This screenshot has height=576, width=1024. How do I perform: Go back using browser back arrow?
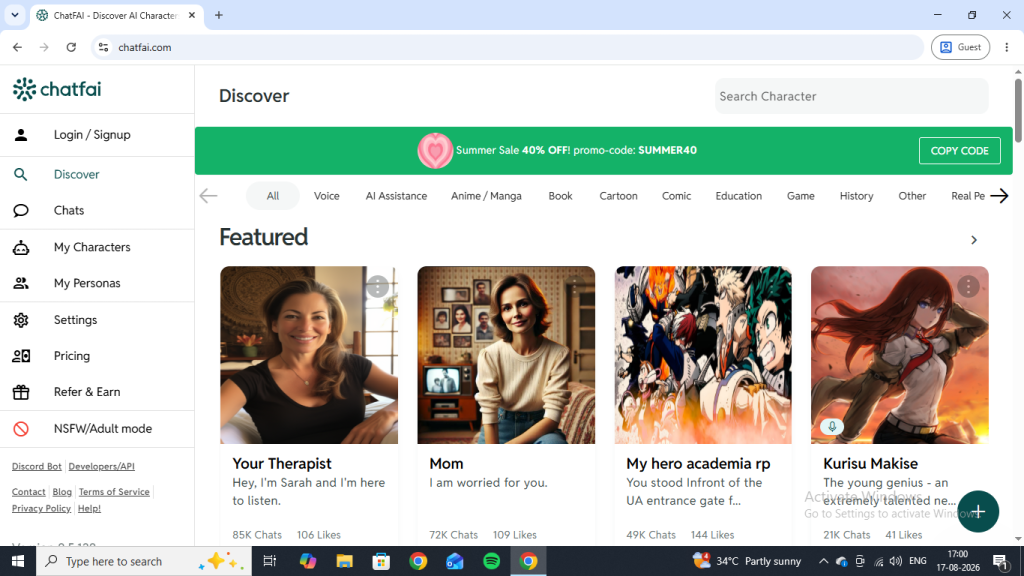pyautogui.click(x=18, y=47)
